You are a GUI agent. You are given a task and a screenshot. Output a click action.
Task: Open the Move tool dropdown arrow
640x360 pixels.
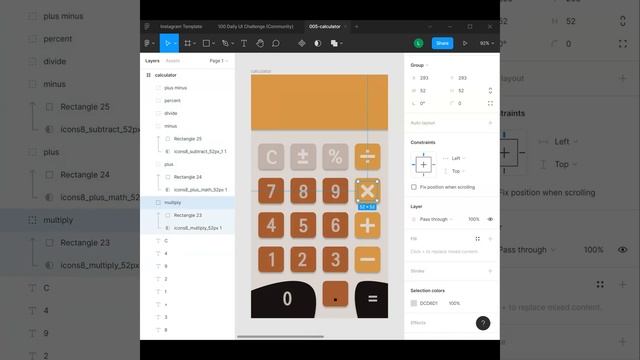click(175, 44)
